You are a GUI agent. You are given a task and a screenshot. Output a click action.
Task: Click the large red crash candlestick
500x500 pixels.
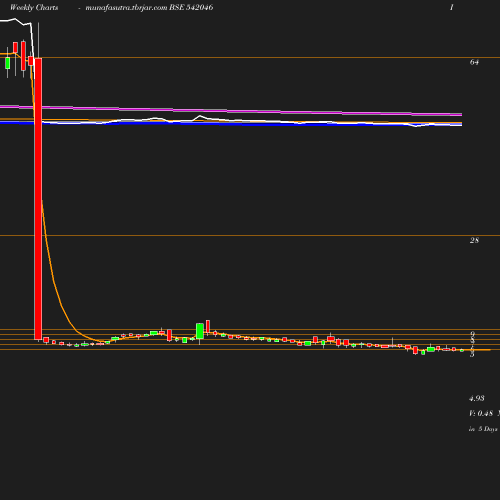click(38, 199)
